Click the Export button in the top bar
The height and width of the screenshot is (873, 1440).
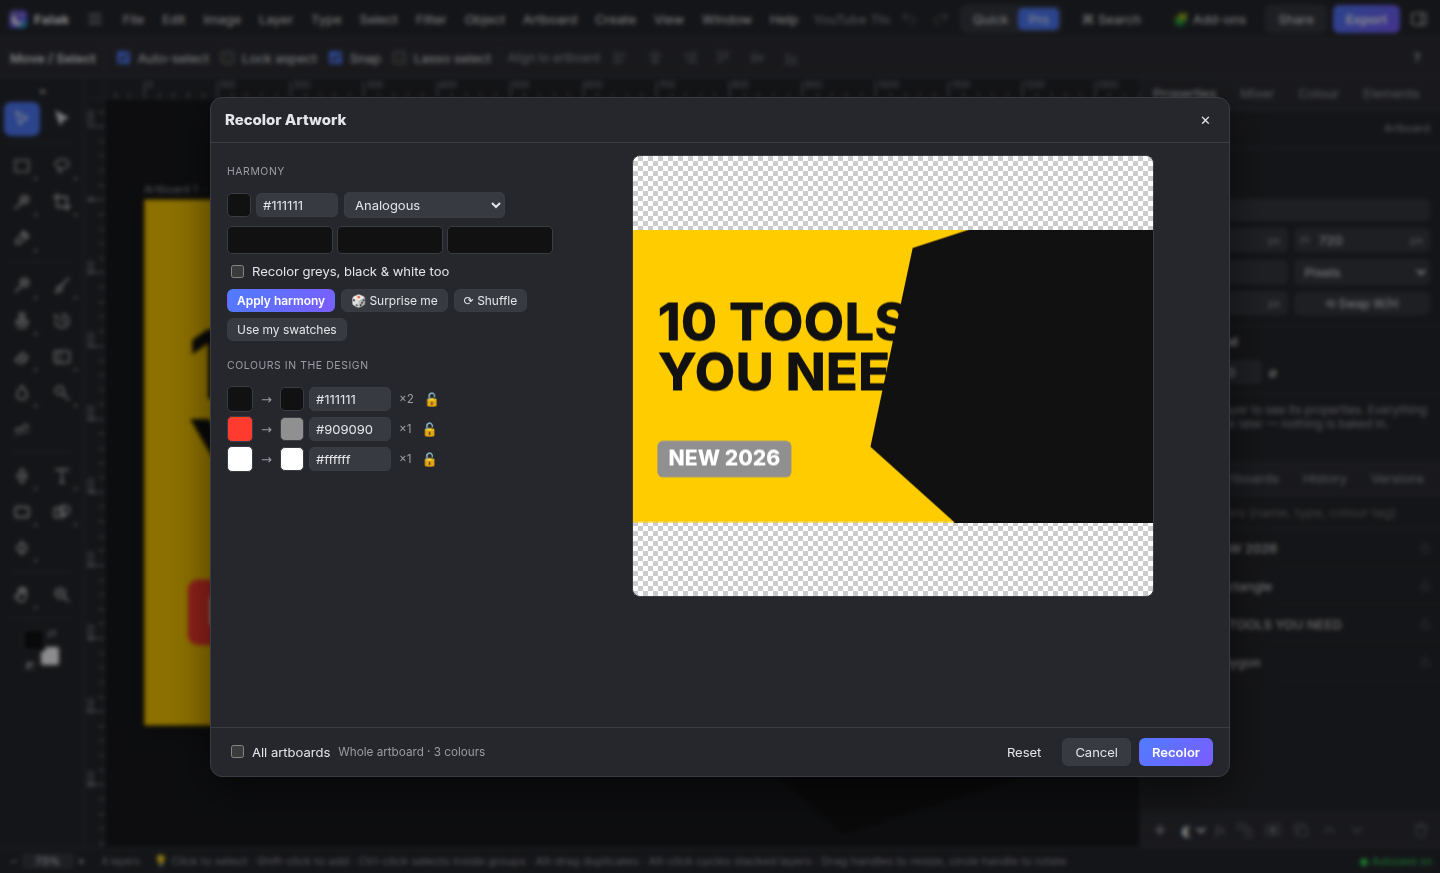point(1366,19)
